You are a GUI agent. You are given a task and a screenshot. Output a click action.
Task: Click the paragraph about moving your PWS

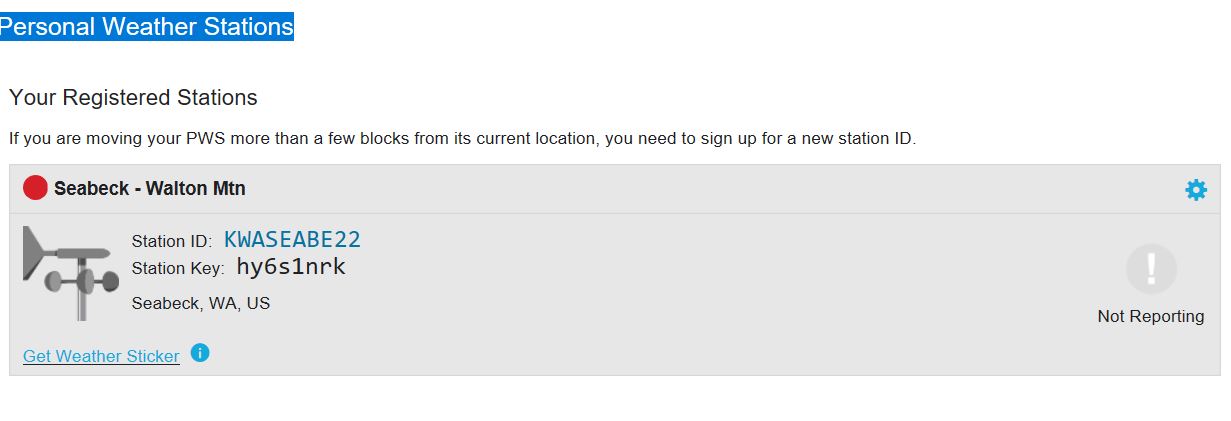(463, 138)
